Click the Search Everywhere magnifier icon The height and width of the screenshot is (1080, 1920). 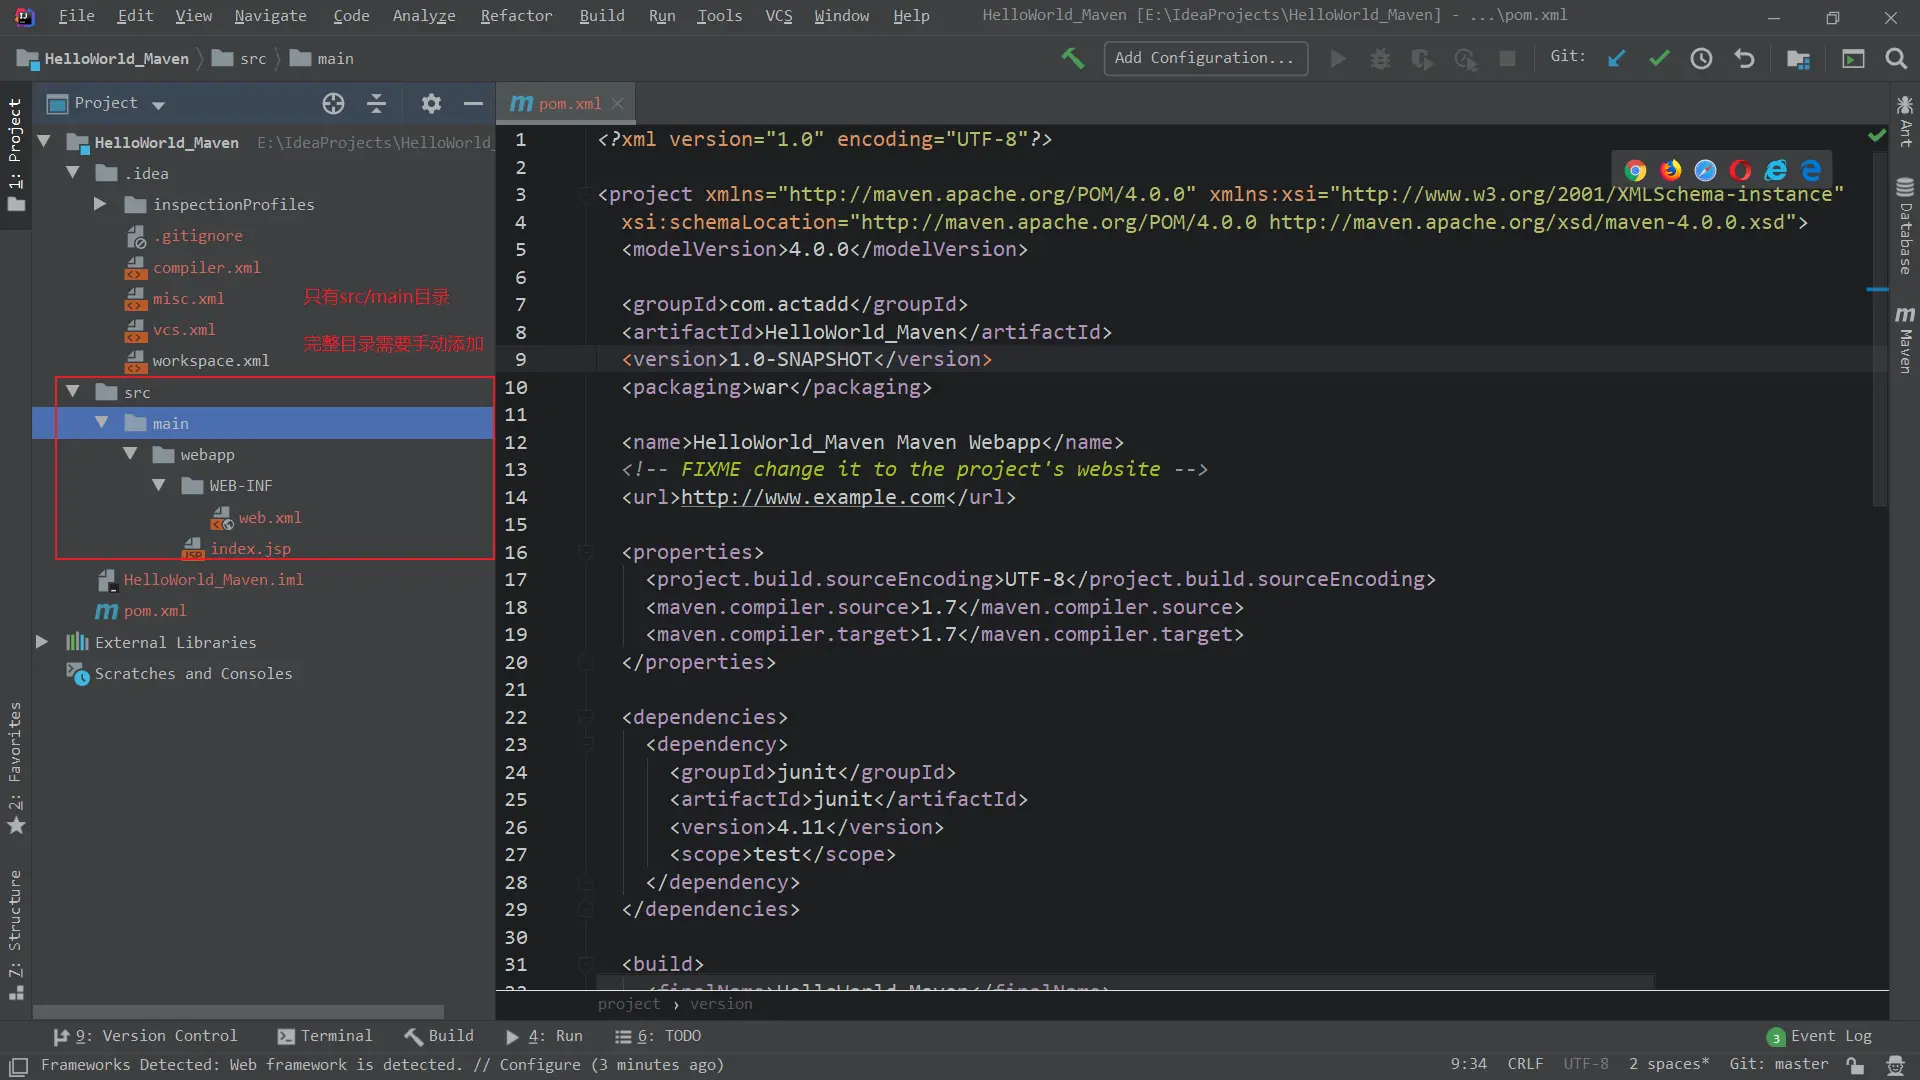click(x=1896, y=59)
